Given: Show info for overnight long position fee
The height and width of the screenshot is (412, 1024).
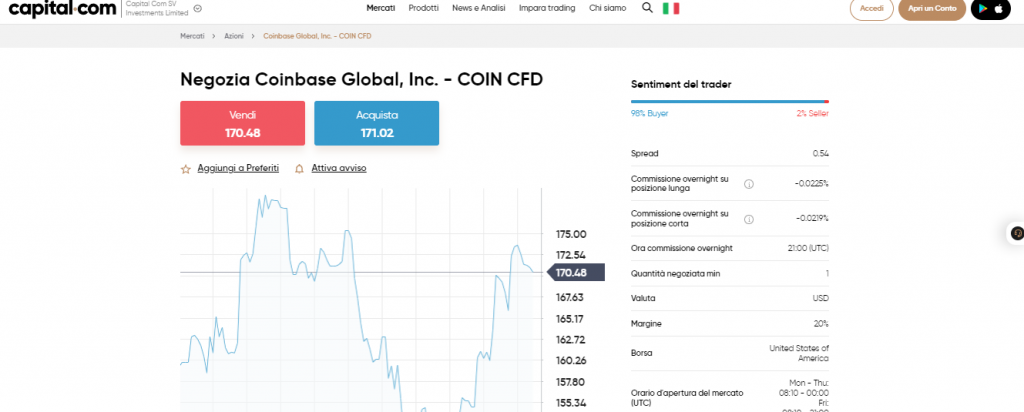Looking at the screenshot, I should coord(748,184).
